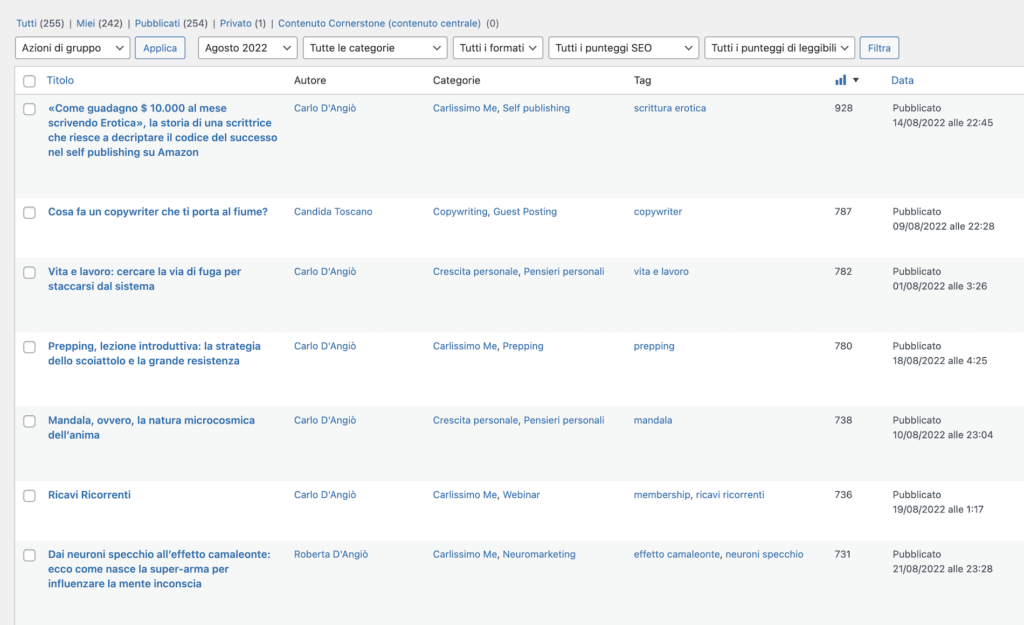This screenshot has width=1024, height=625.
Task: Expand the Agosto 2022 date filter
Action: [247, 48]
